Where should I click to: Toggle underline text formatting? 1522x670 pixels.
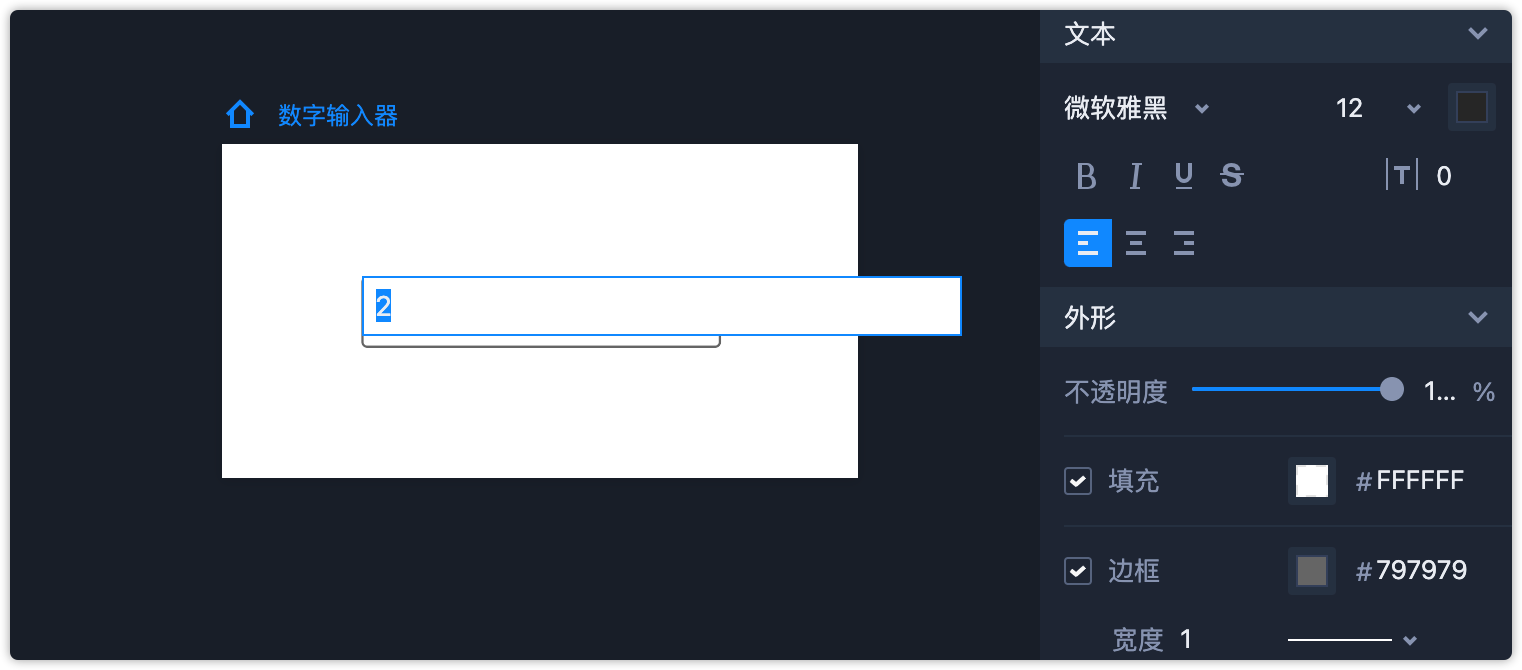pyautogui.click(x=1184, y=177)
